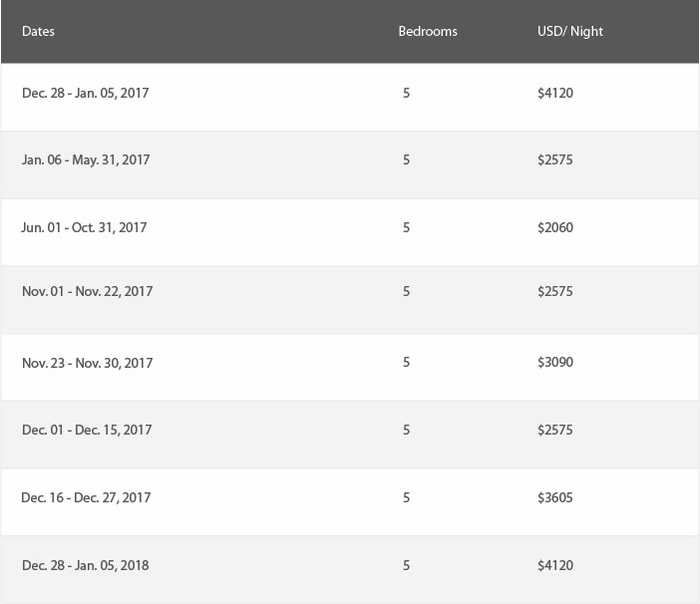Select the Nov. 23 - Nov. 30, 2017 row
This screenshot has width=700, height=604.
(350, 367)
